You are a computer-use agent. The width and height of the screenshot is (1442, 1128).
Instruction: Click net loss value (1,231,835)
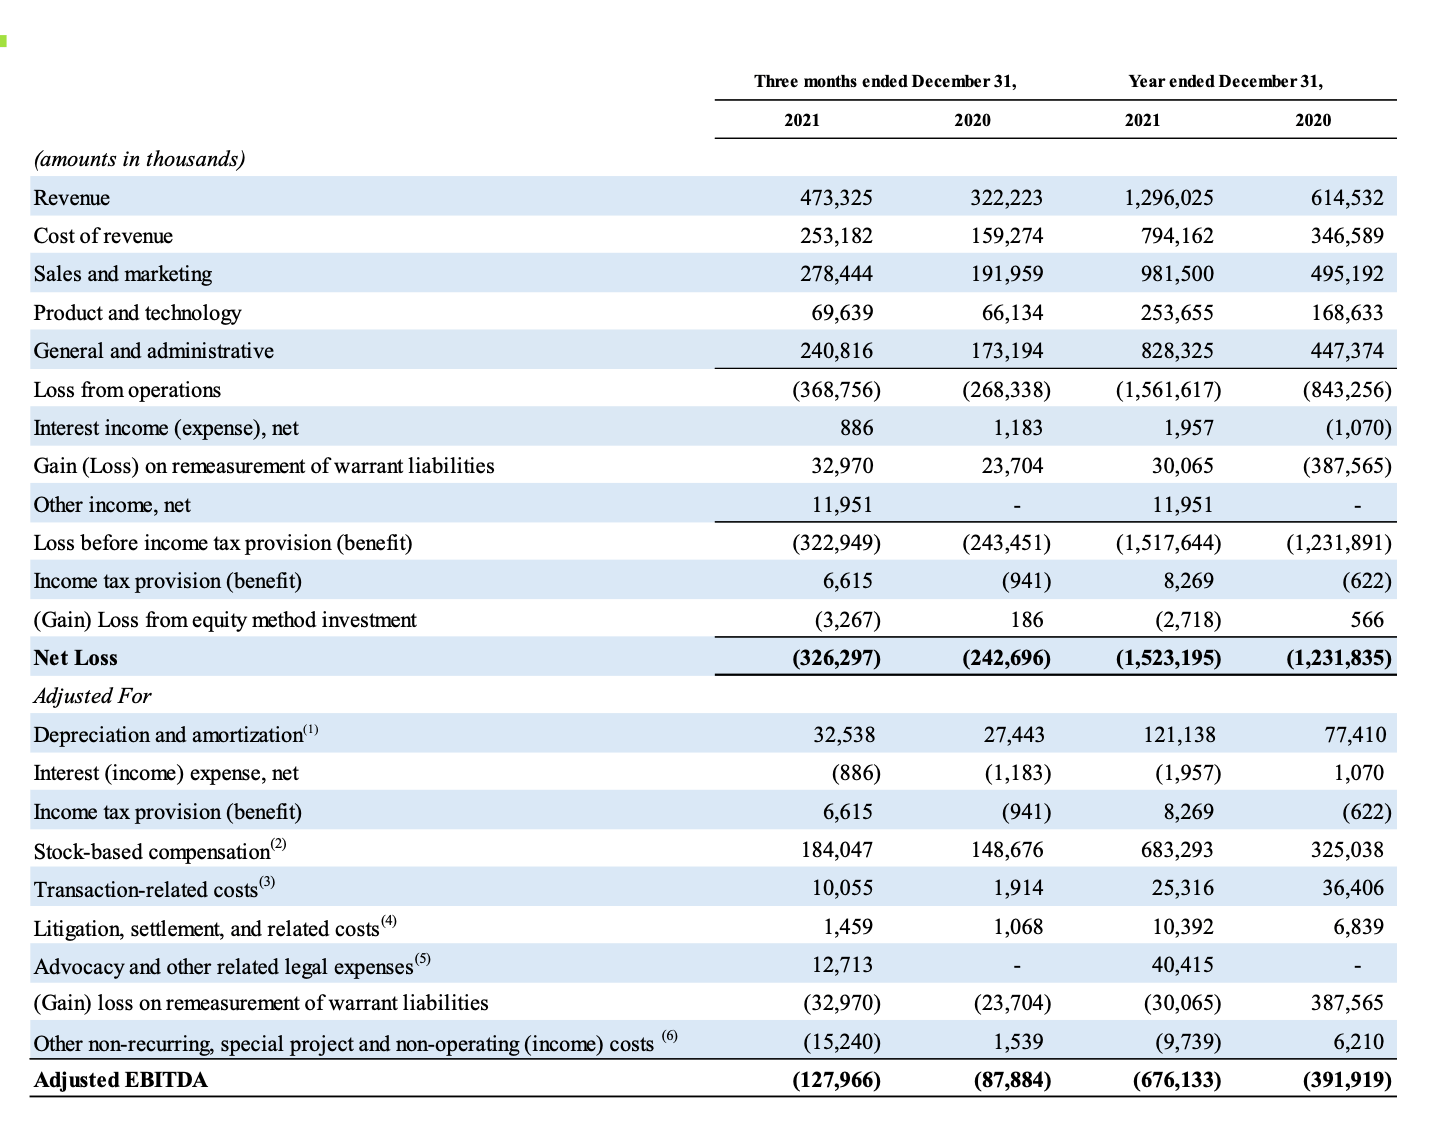click(1339, 658)
